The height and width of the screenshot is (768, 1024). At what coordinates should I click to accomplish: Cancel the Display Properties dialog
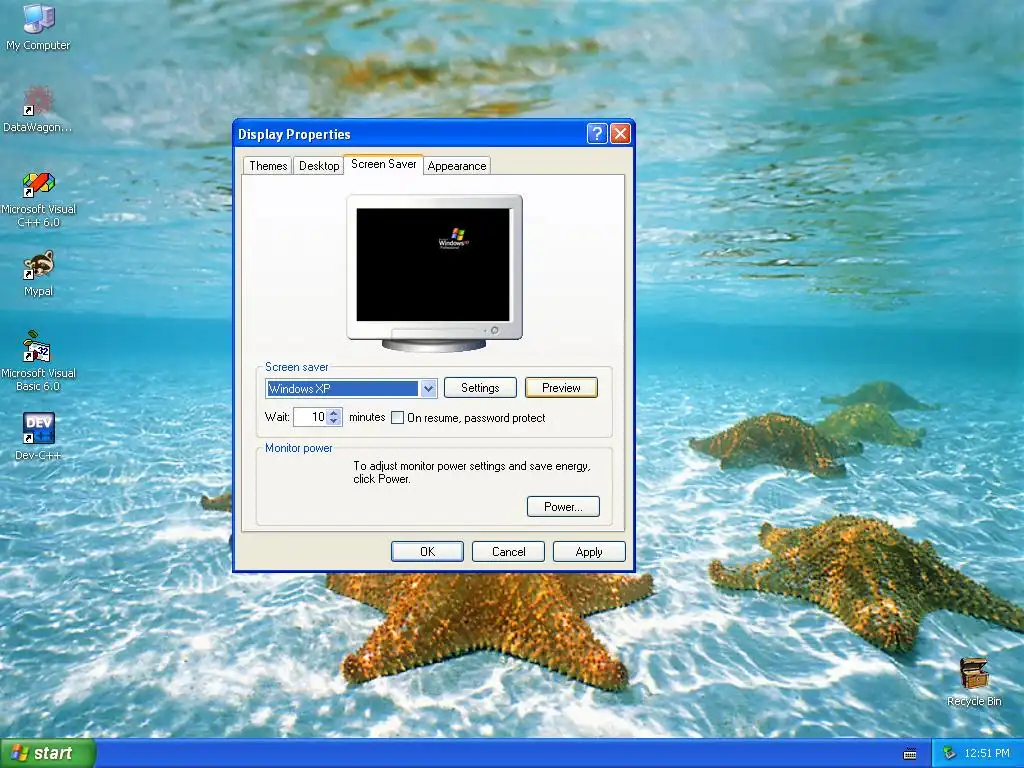[x=508, y=552]
